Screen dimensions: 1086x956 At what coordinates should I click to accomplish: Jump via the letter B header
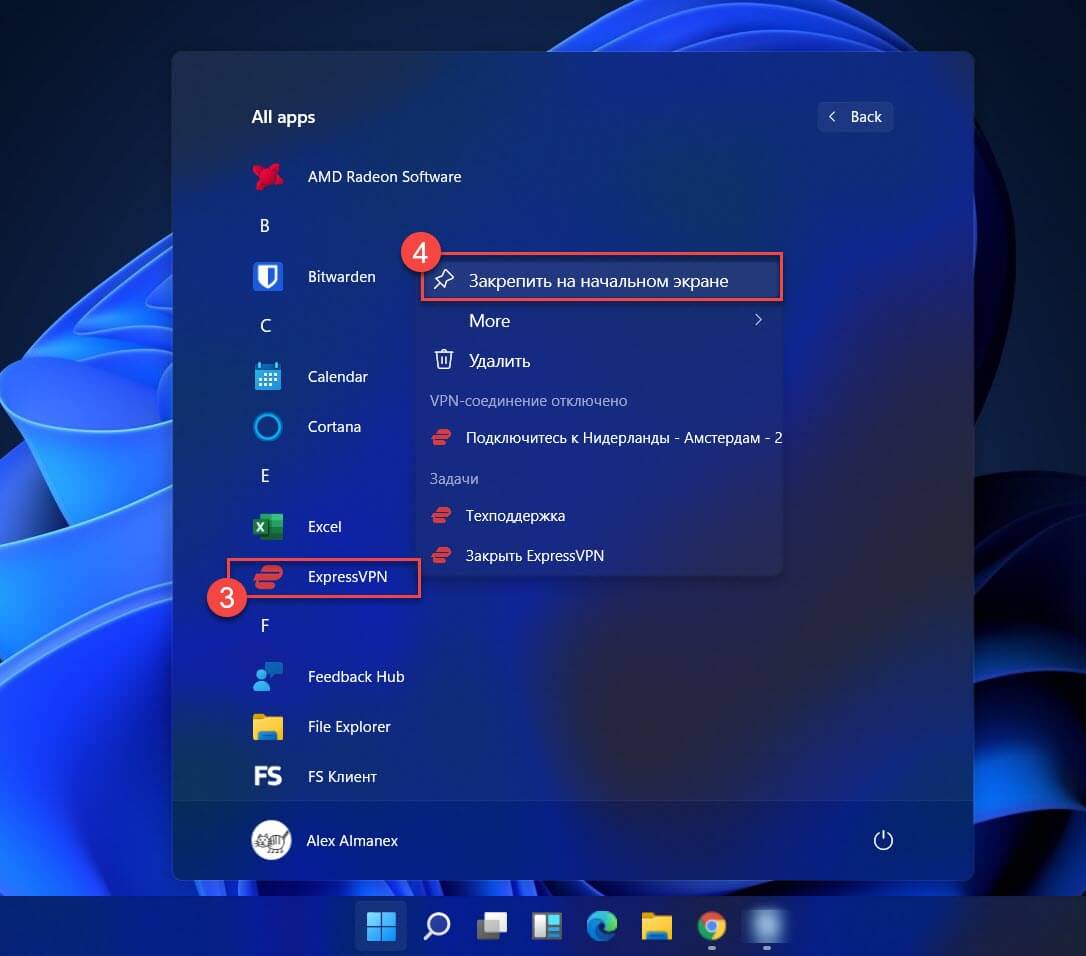click(265, 226)
